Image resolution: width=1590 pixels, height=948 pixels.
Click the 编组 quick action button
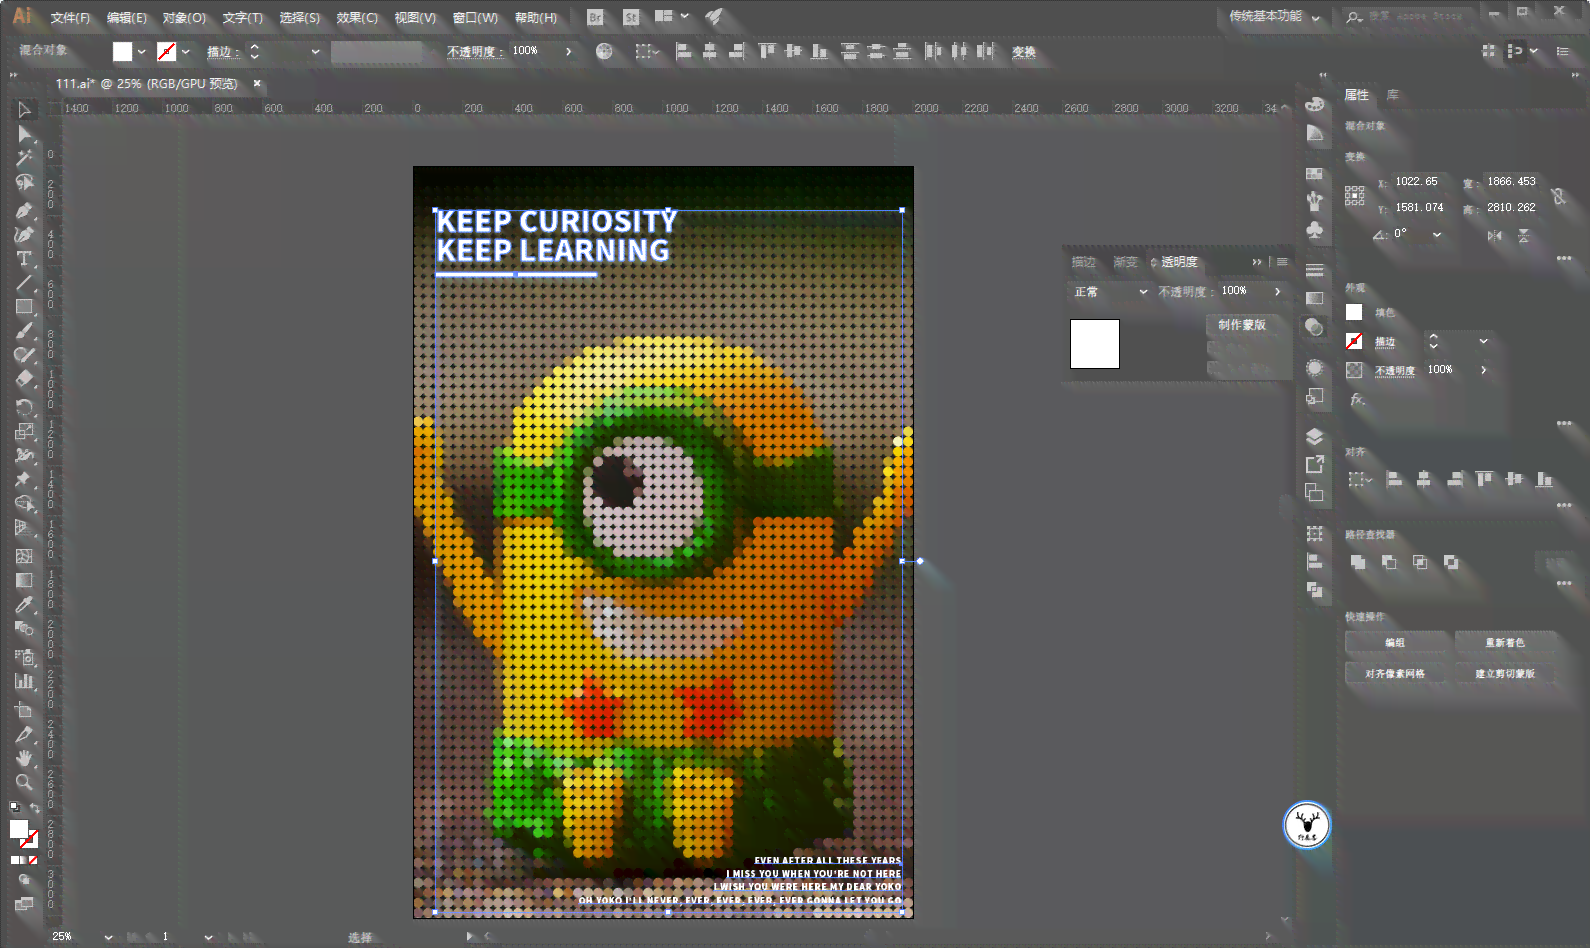[x=1395, y=643]
